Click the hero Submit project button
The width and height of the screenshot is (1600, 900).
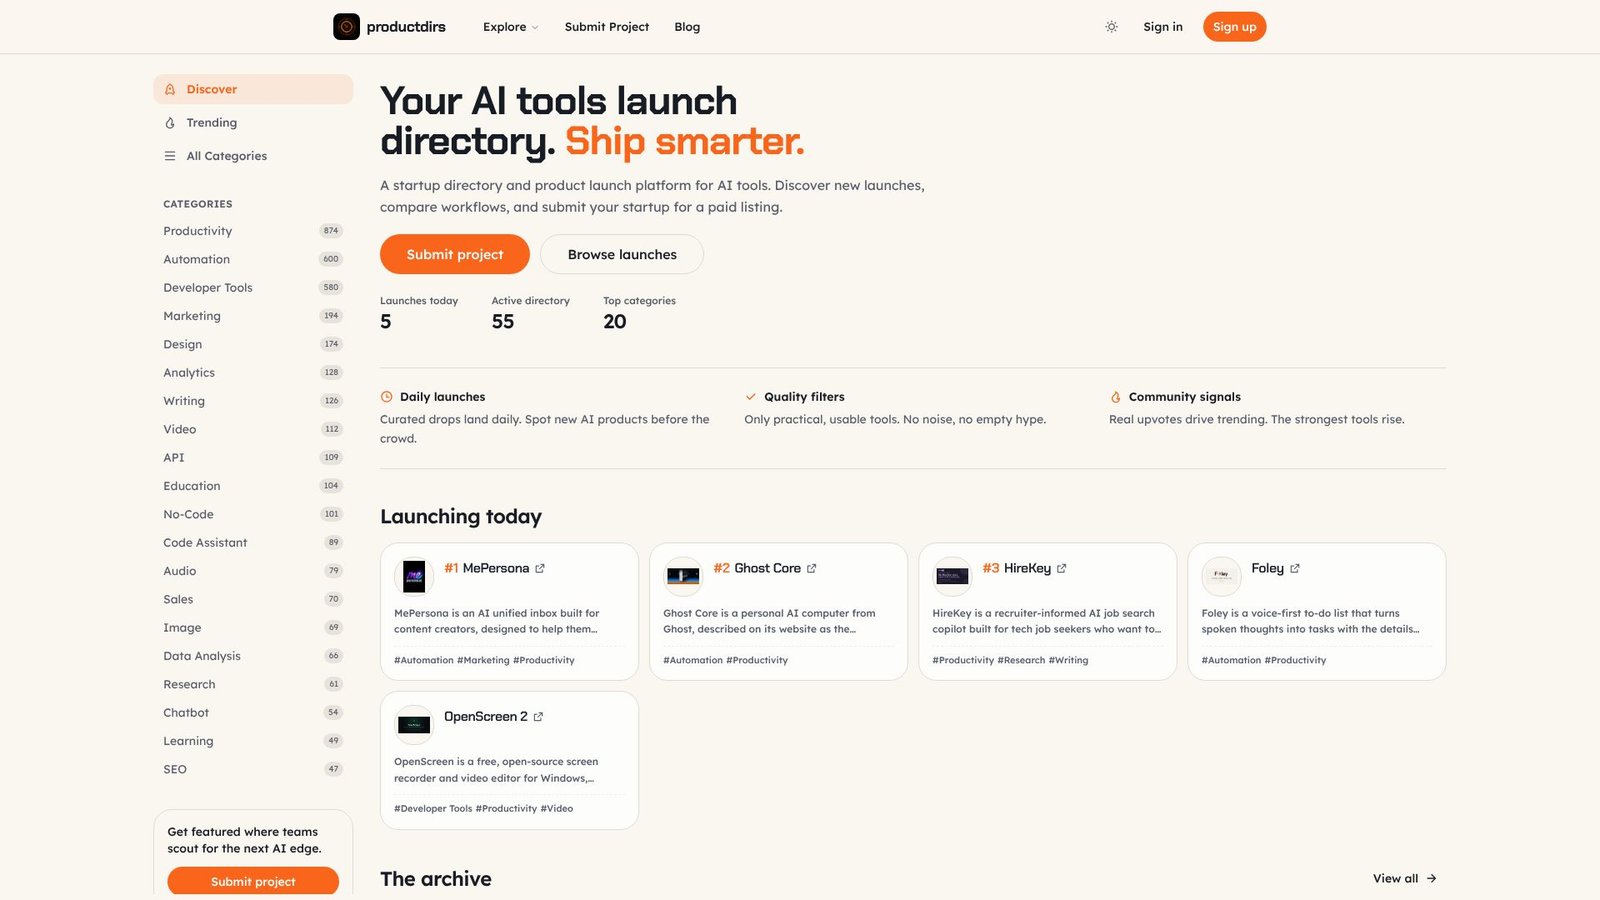click(455, 254)
